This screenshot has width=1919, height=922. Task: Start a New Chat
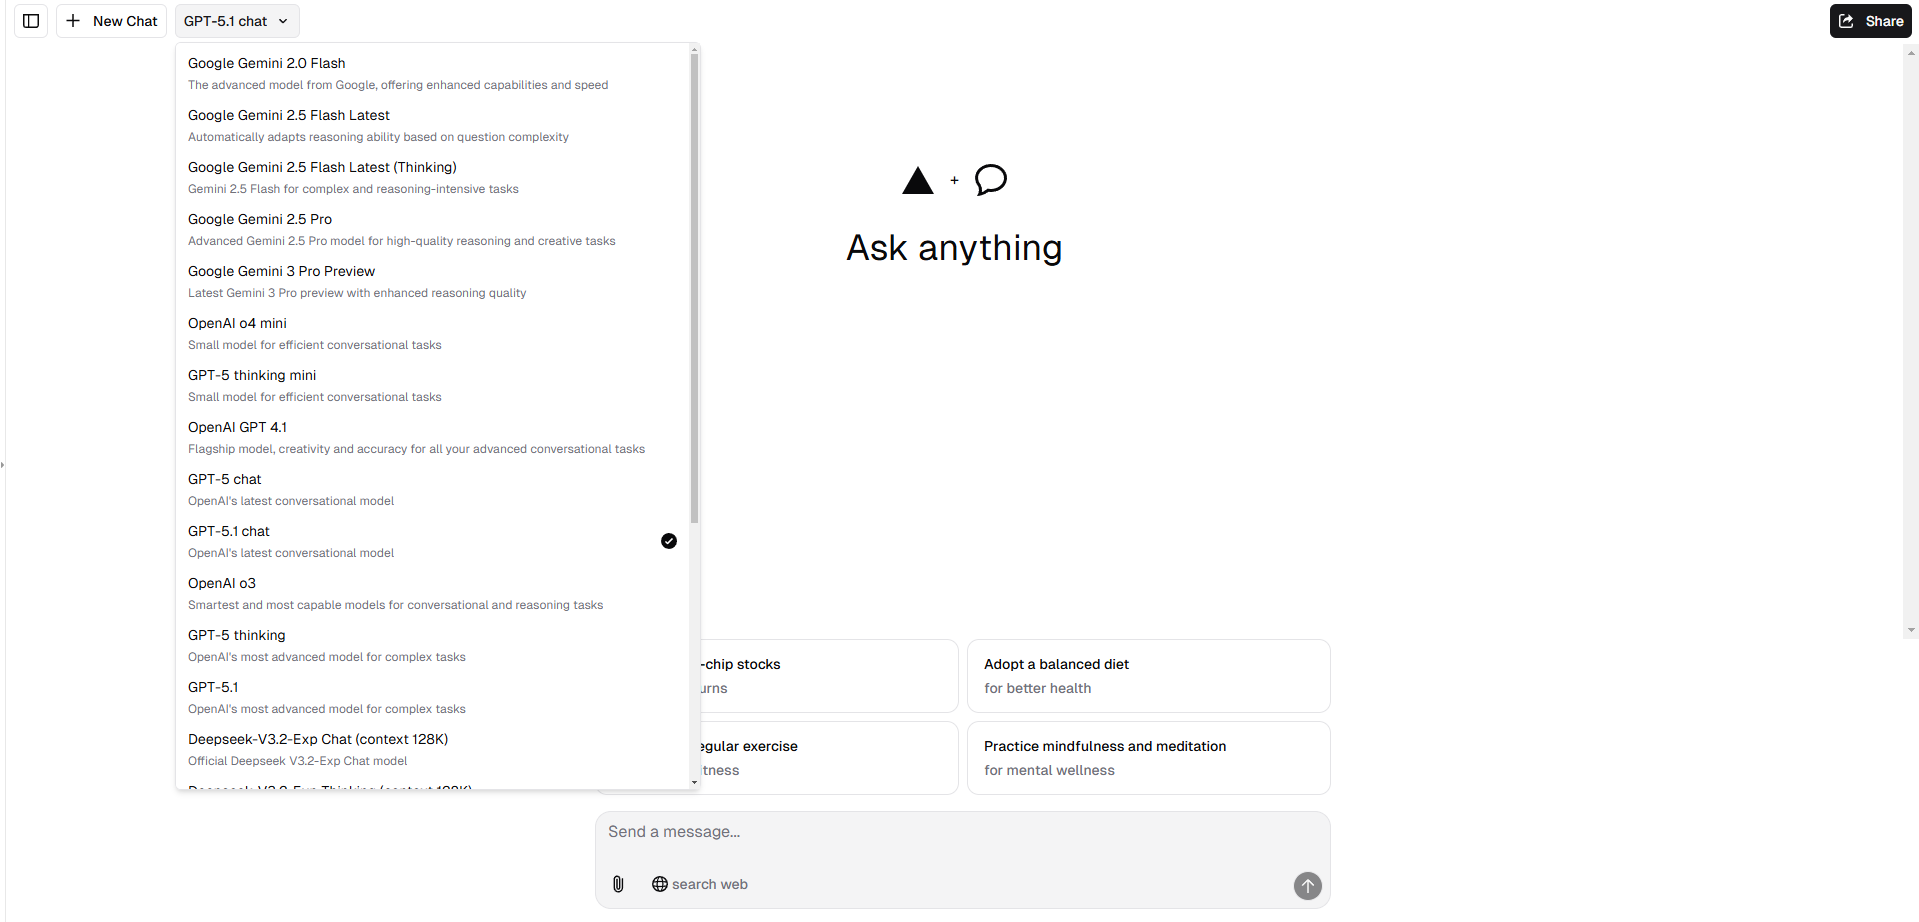pyautogui.click(x=111, y=21)
